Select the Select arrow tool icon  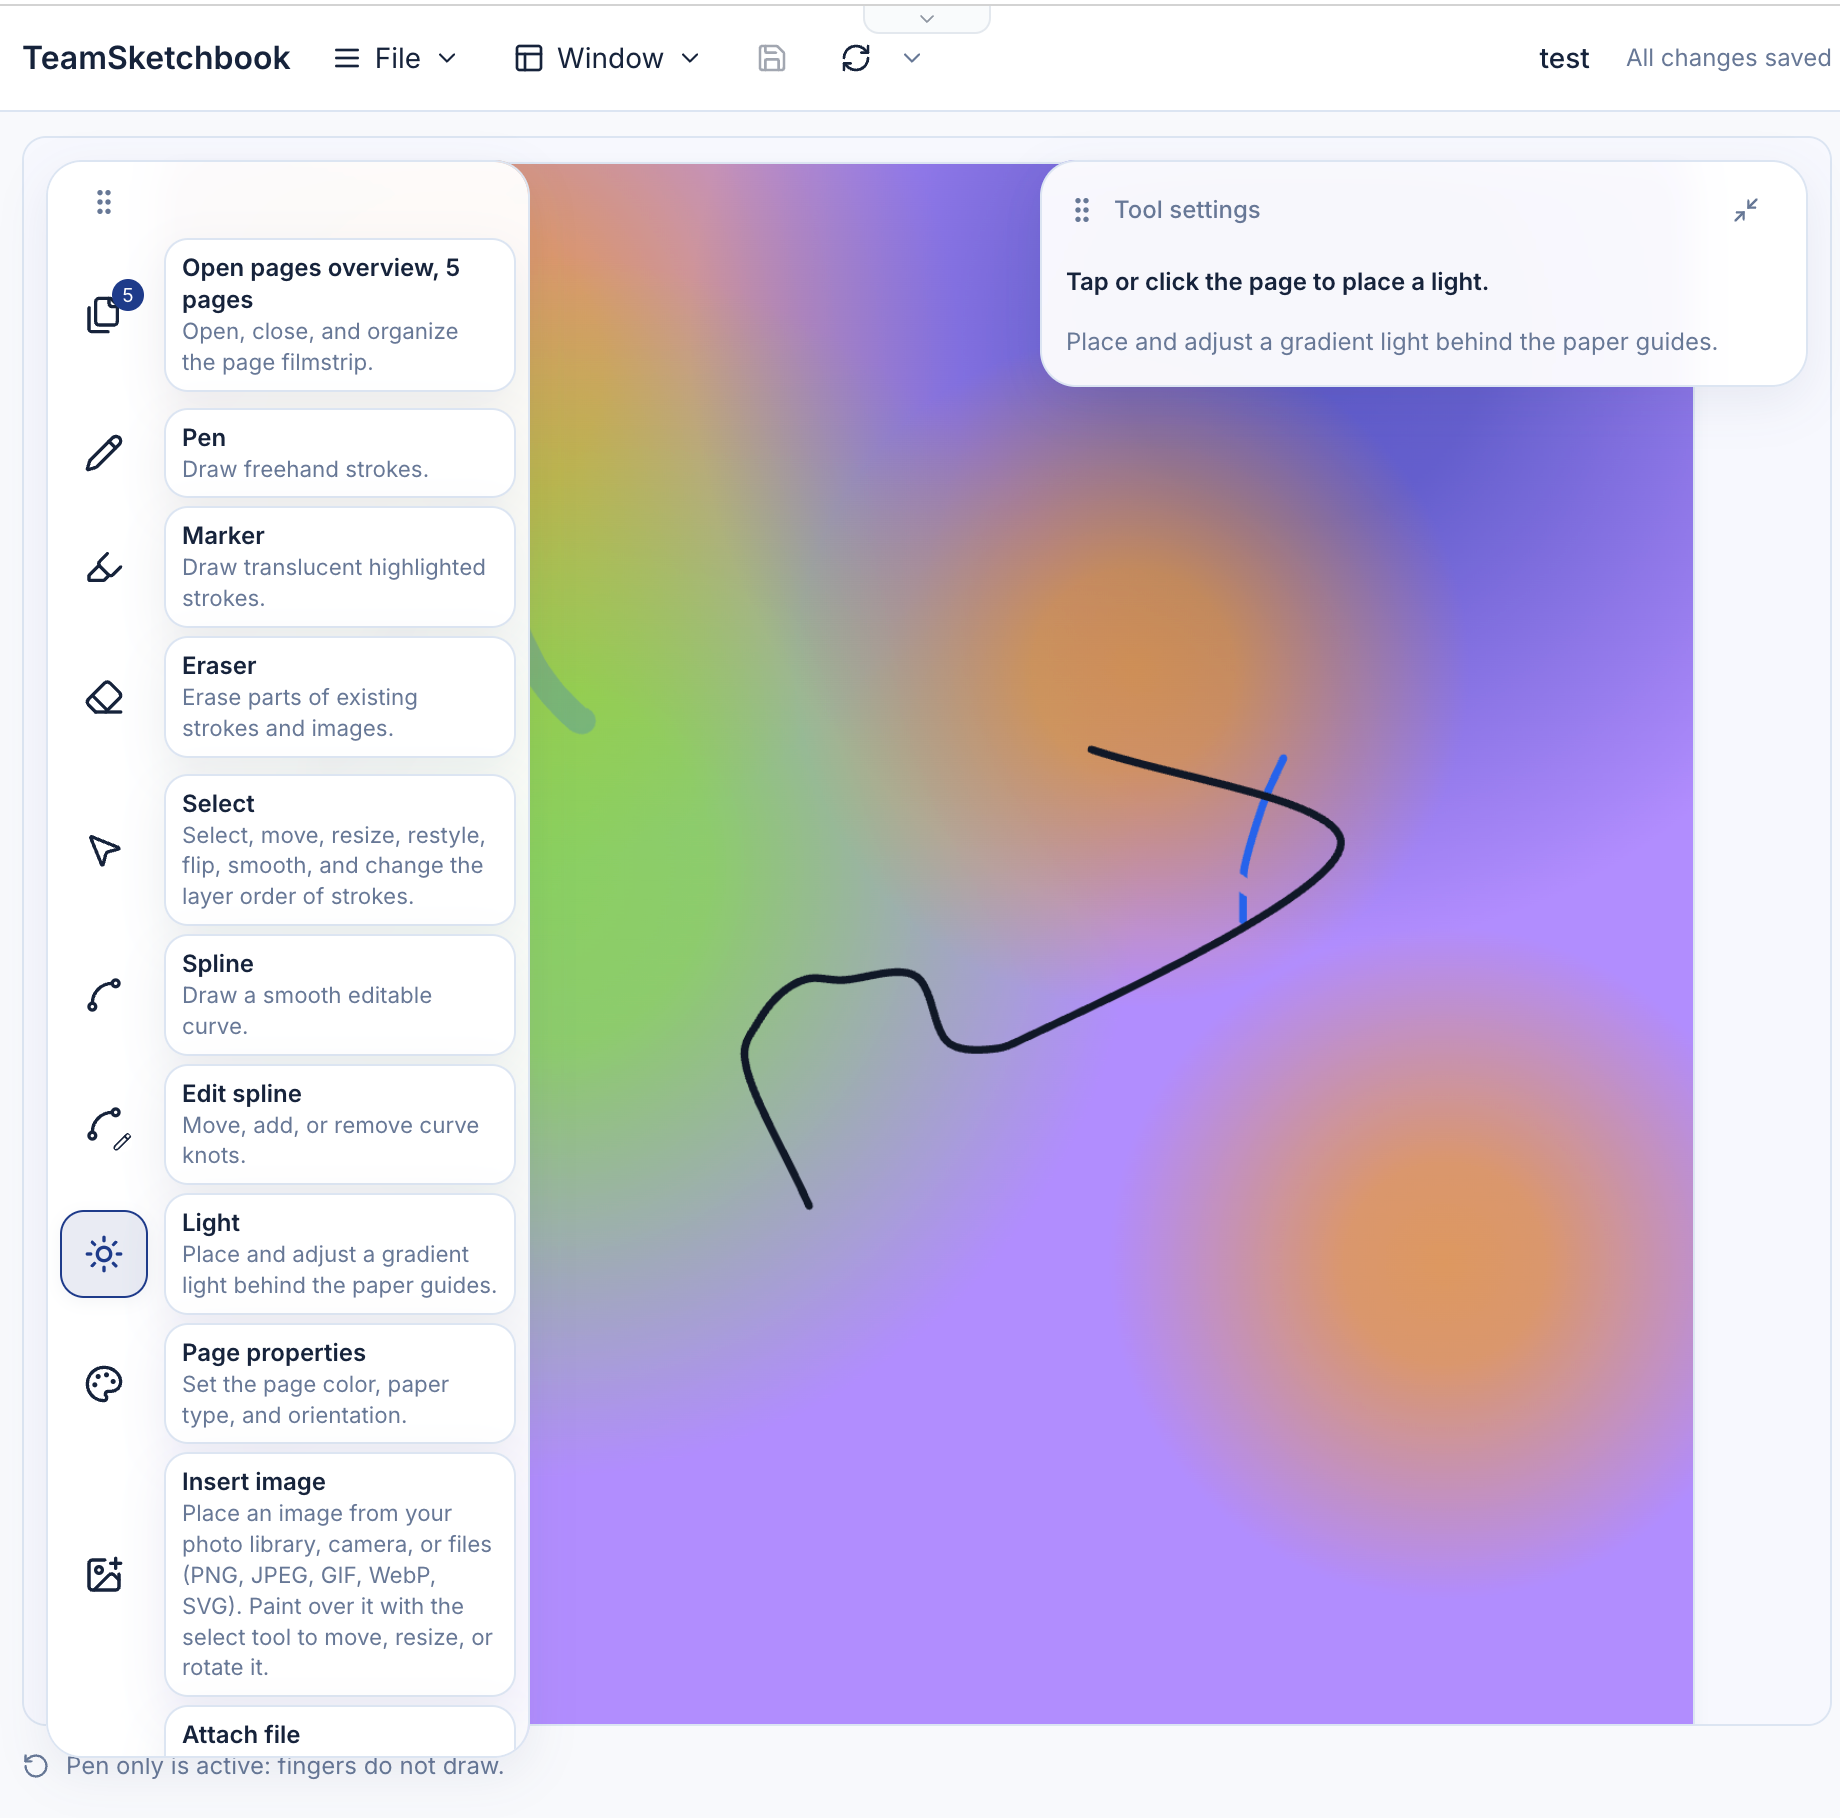(x=104, y=850)
